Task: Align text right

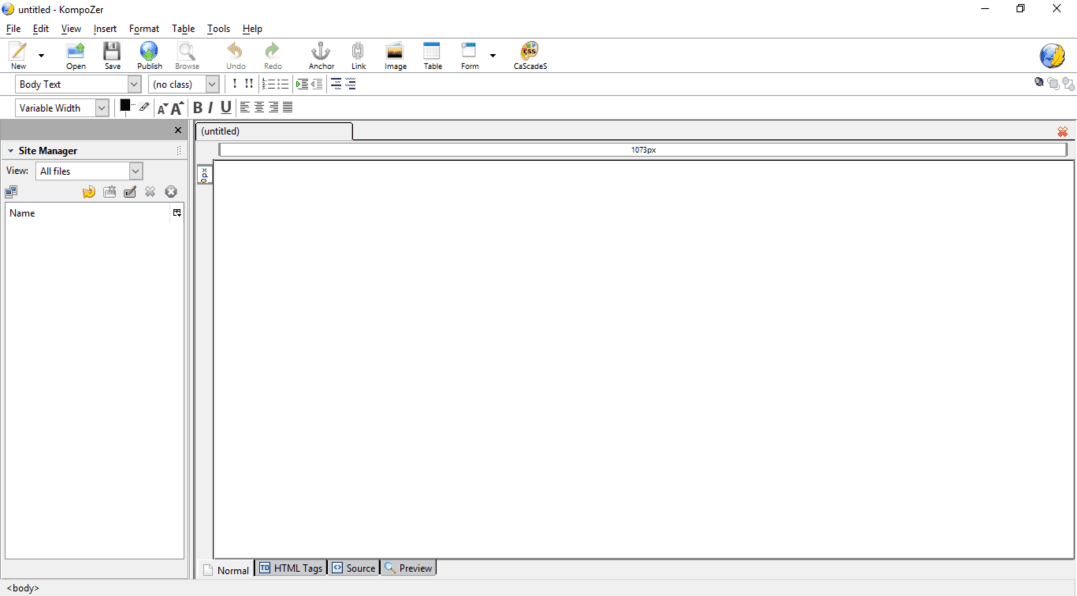Action: (273, 107)
